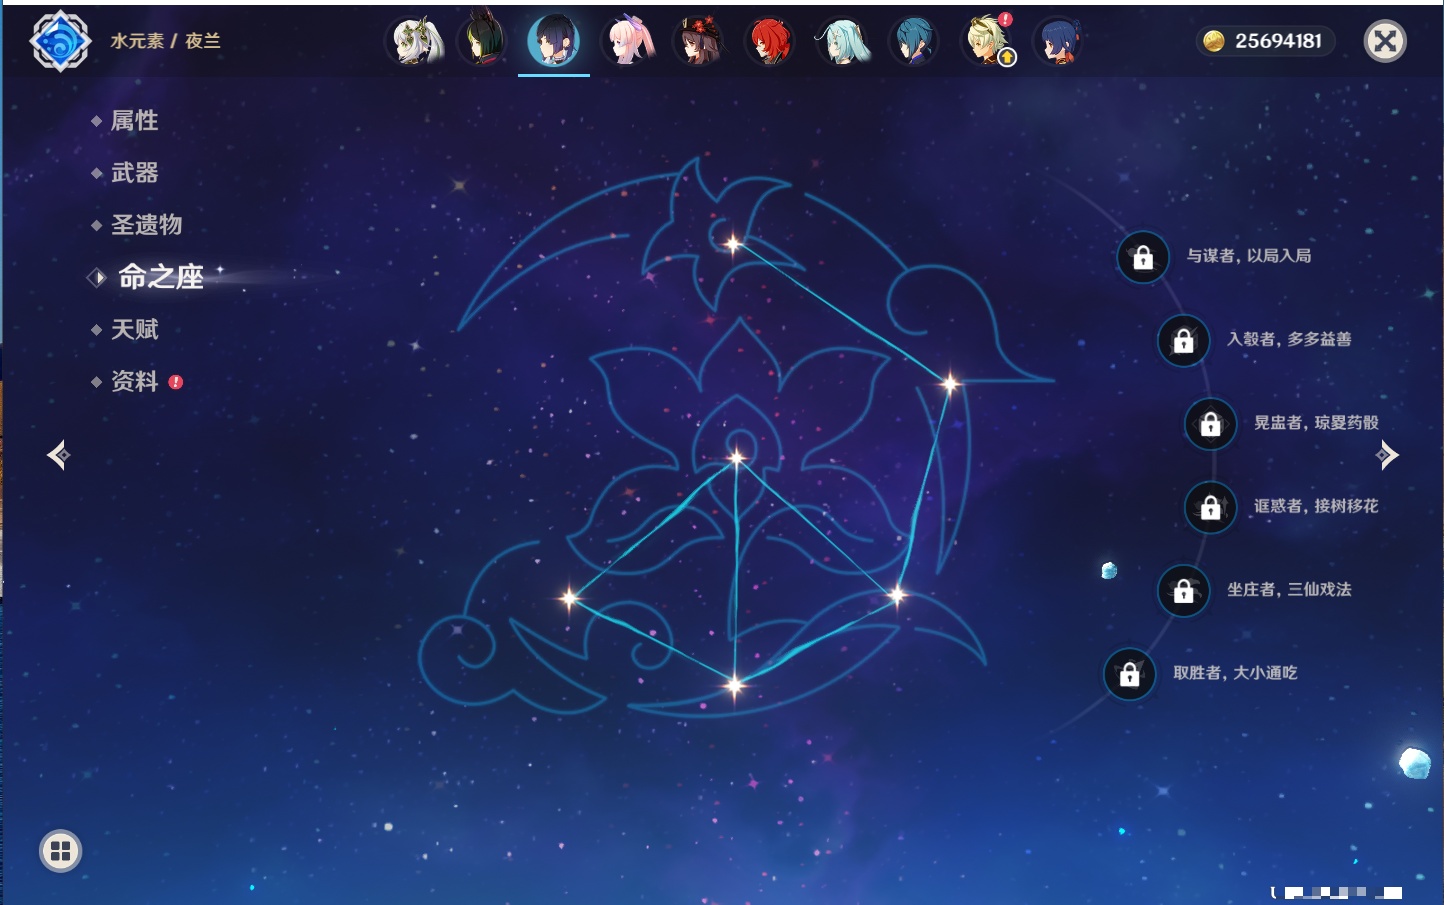Image resolution: width=1444 pixels, height=905 pixels.
Task: Open the 资料 profile tab with alert
Action: point(134,381)
